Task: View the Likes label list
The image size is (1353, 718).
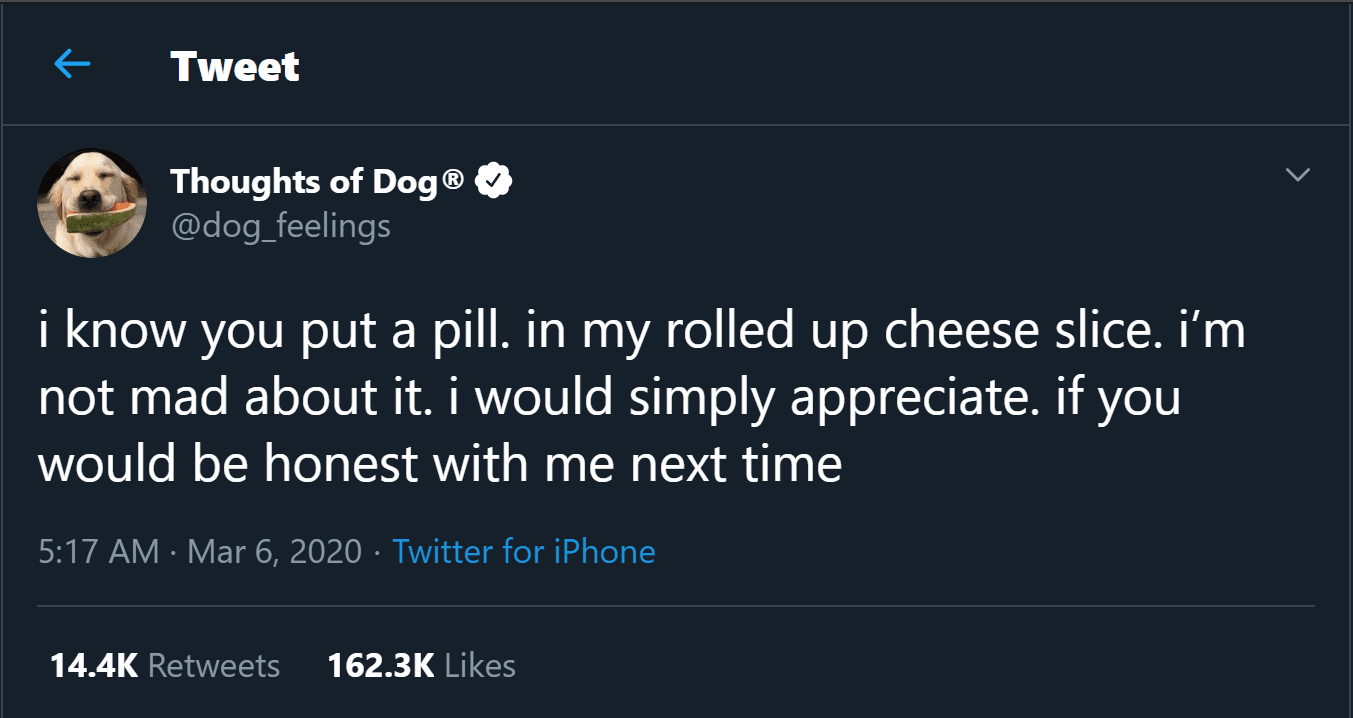Action: pyautogui.click(x=480, y=666)
